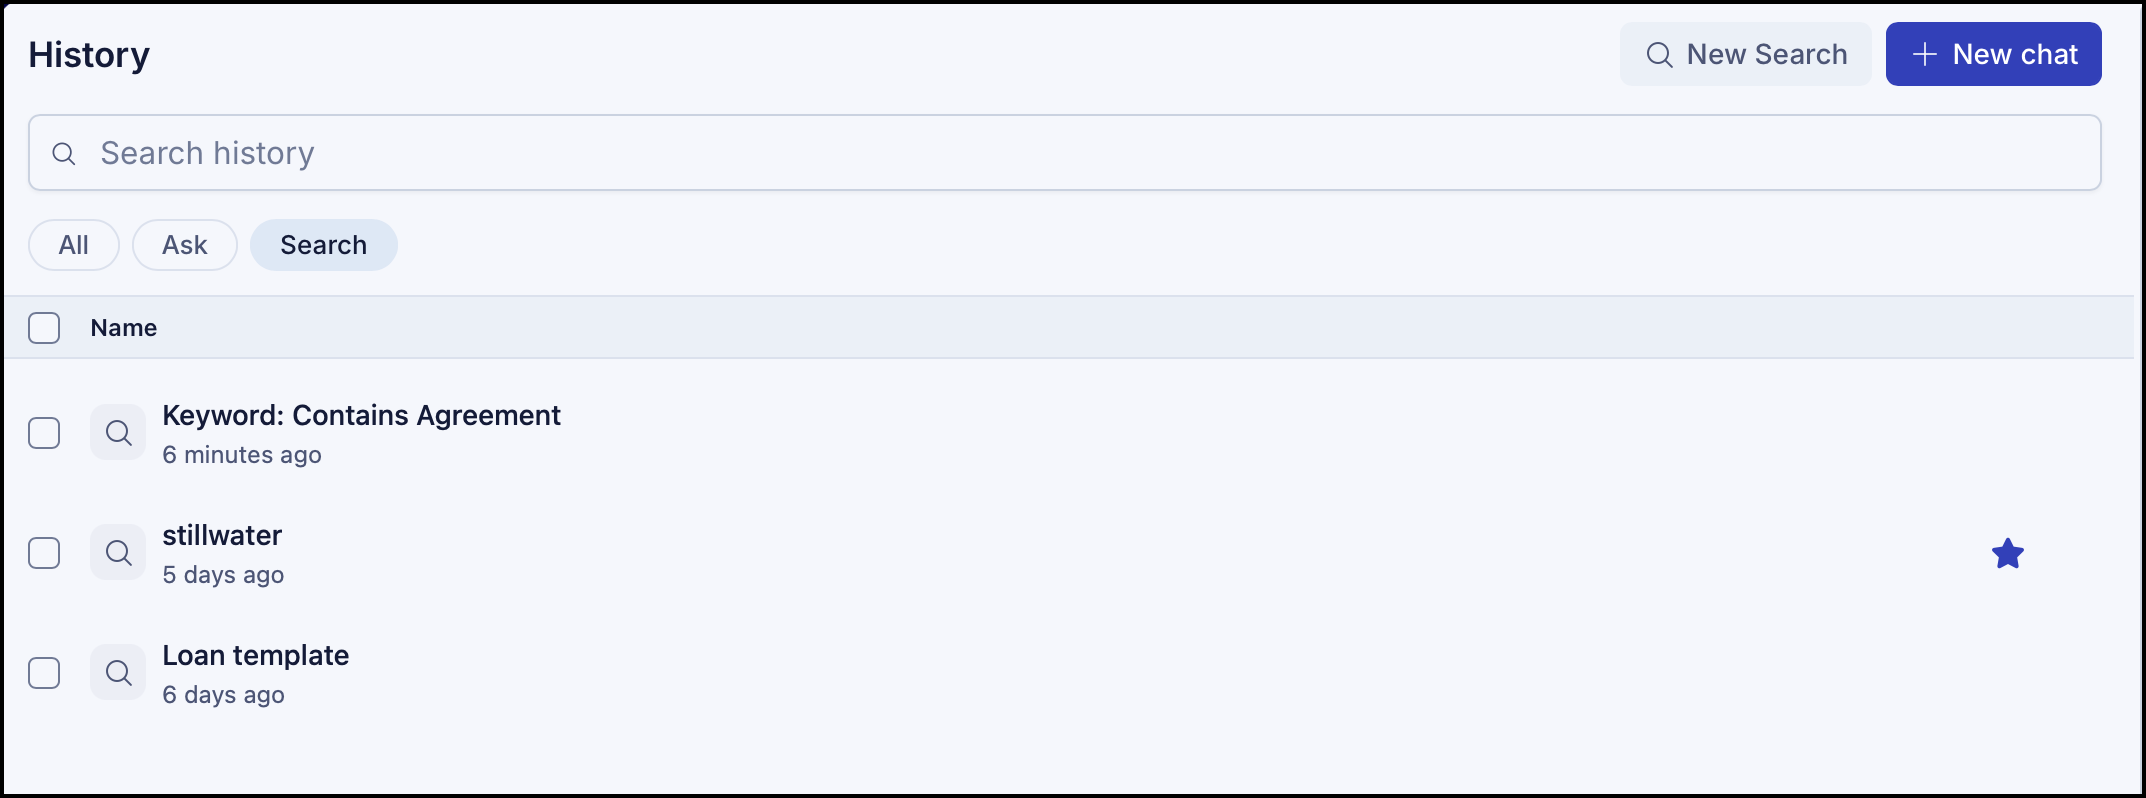The image size is (2146, 798).
Task: Open the stillwater history entry
Action: pos(222,535)
